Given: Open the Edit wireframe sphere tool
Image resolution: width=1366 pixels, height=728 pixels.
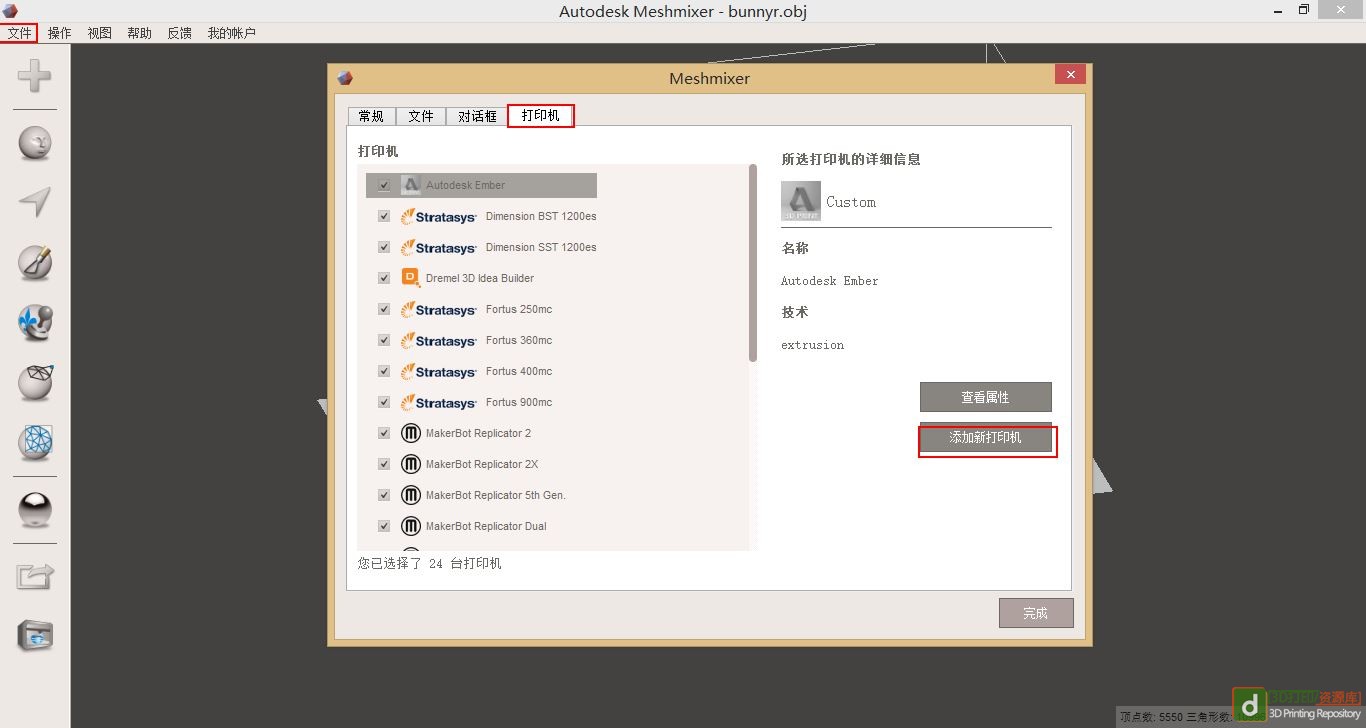Looking at the screenshot, I should pos(35,383).
